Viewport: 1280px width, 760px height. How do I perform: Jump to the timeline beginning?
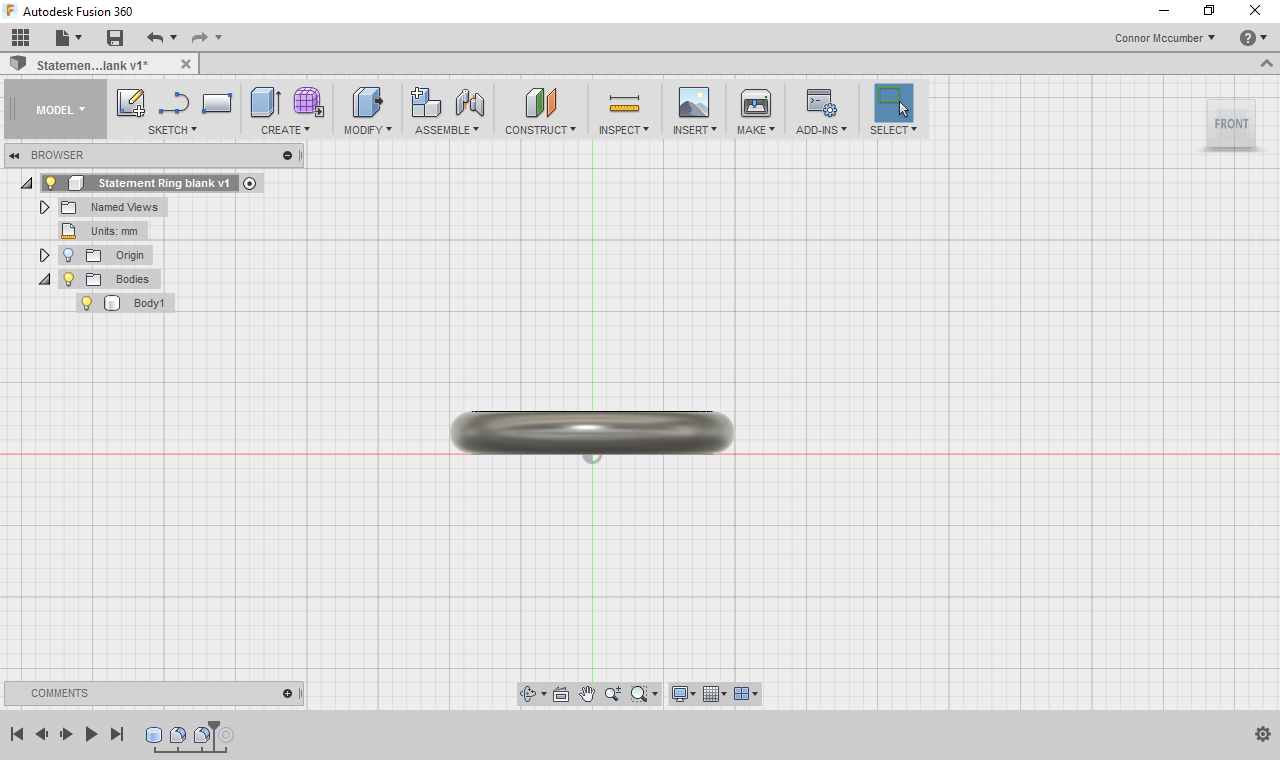click(17, 734)
